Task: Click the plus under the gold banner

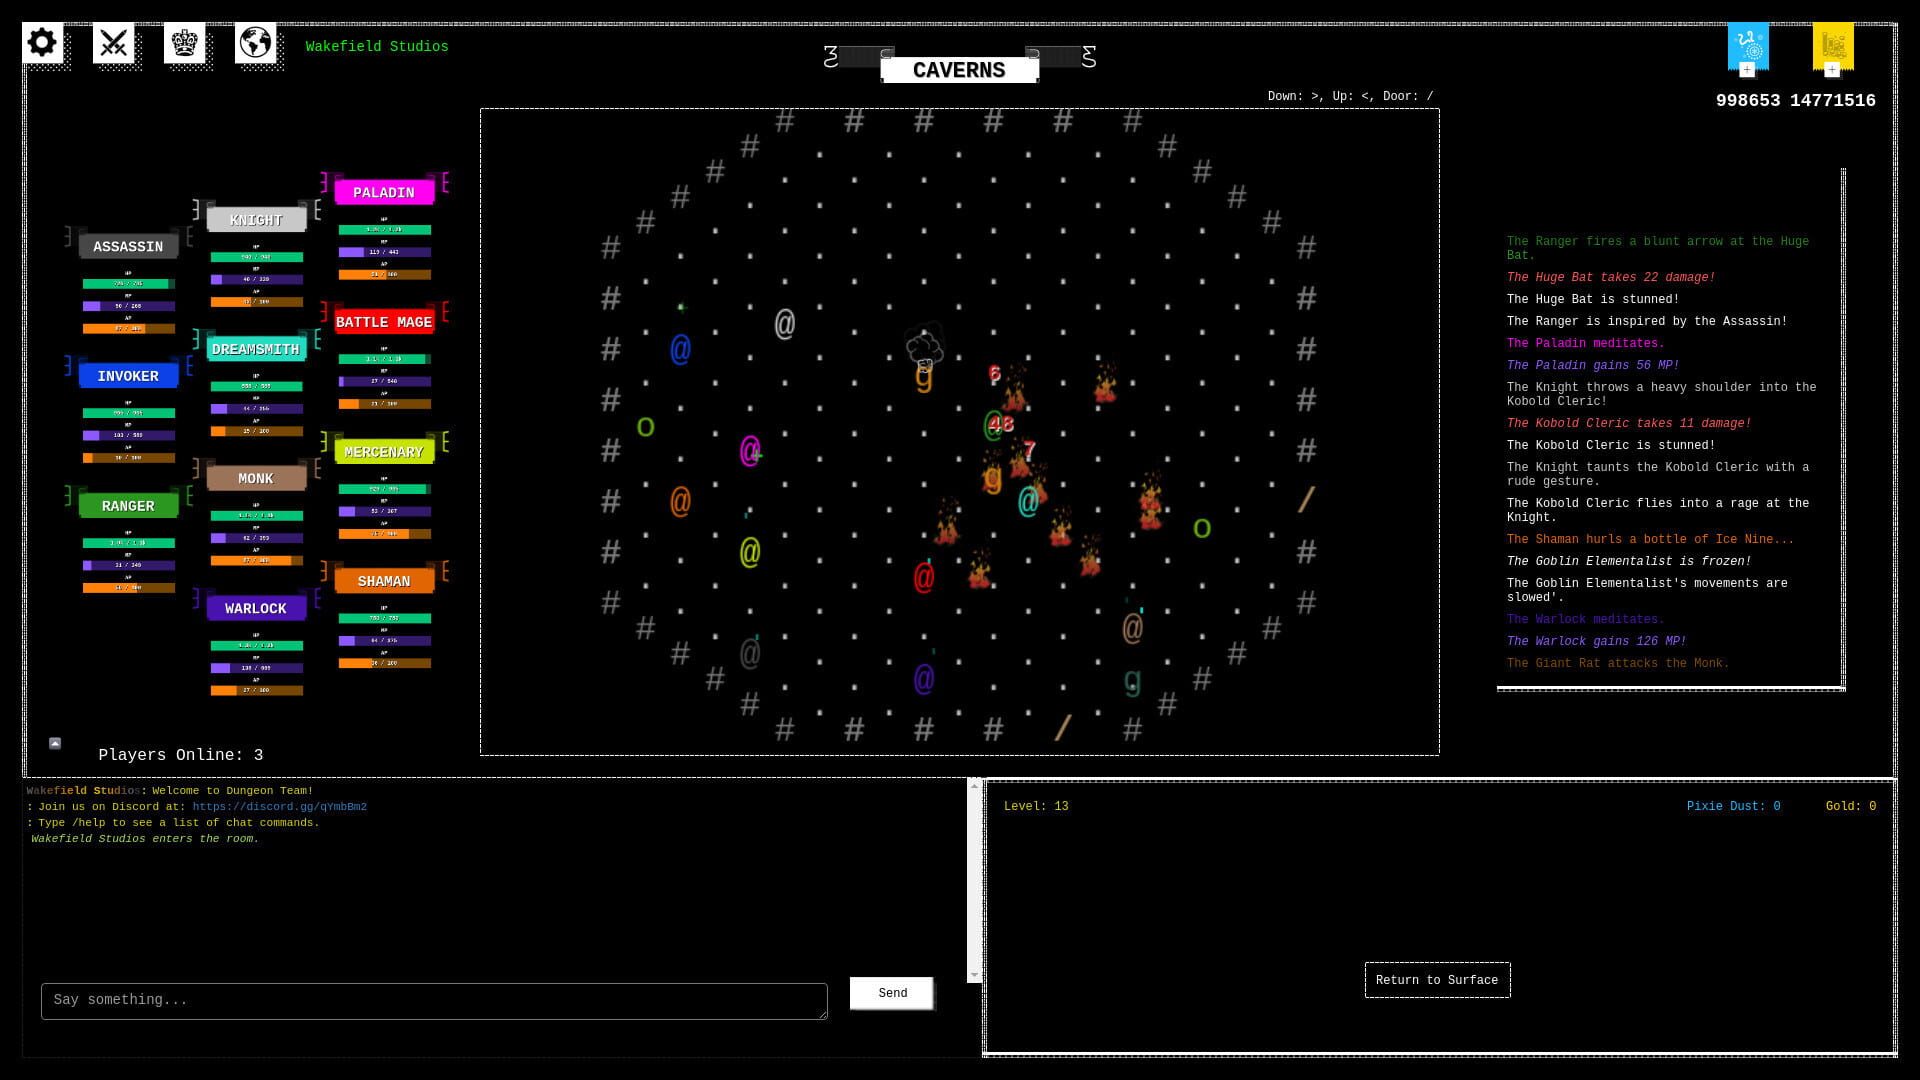Action: (1831, 70)
